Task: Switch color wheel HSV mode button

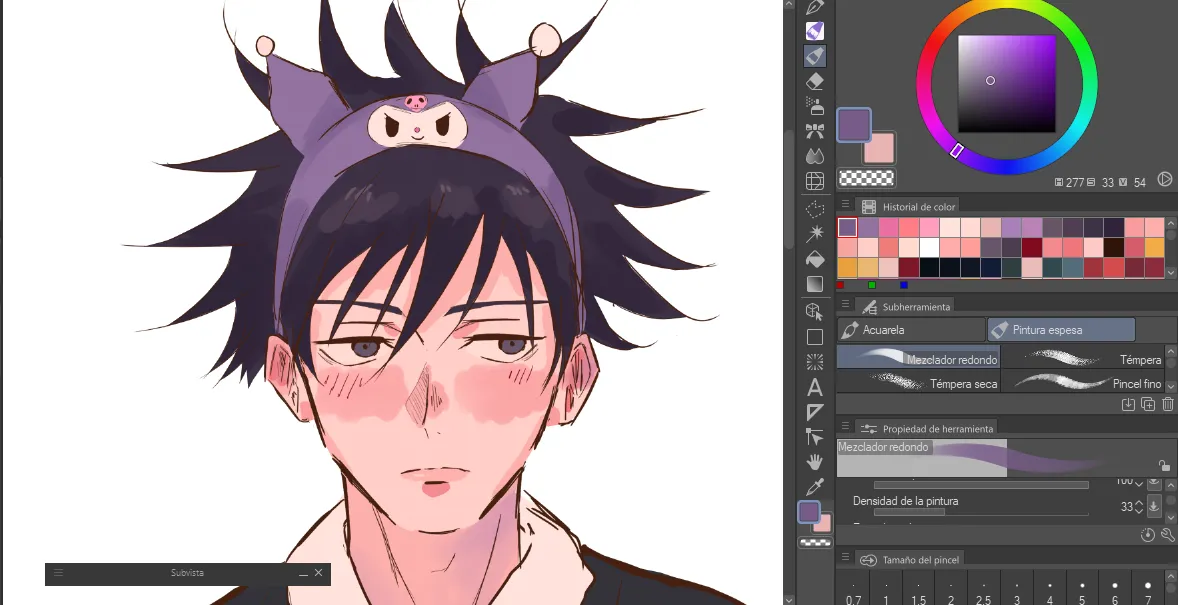Action: coord(1164,180)
